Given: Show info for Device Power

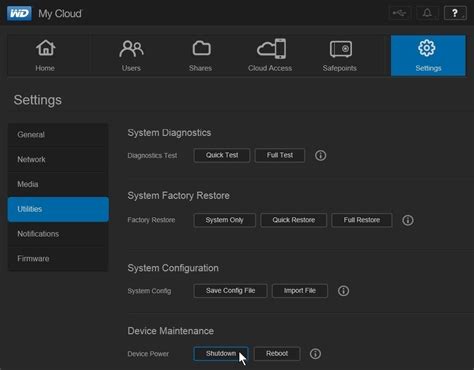Looking at the screenshot, I should pyautogui.click(x=315, y=354).
